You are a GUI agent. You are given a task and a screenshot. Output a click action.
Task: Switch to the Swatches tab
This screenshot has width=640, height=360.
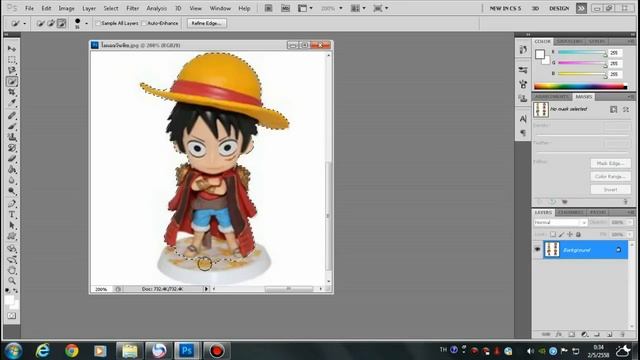click(570, 42)
